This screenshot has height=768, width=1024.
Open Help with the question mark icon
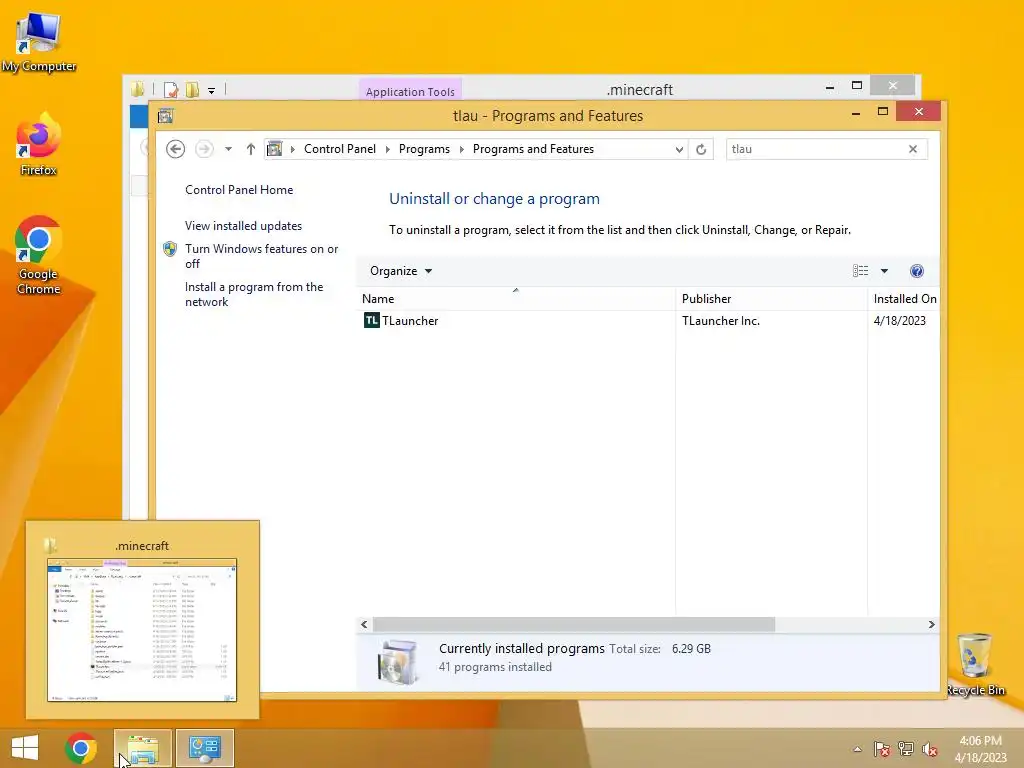[916, 270]
